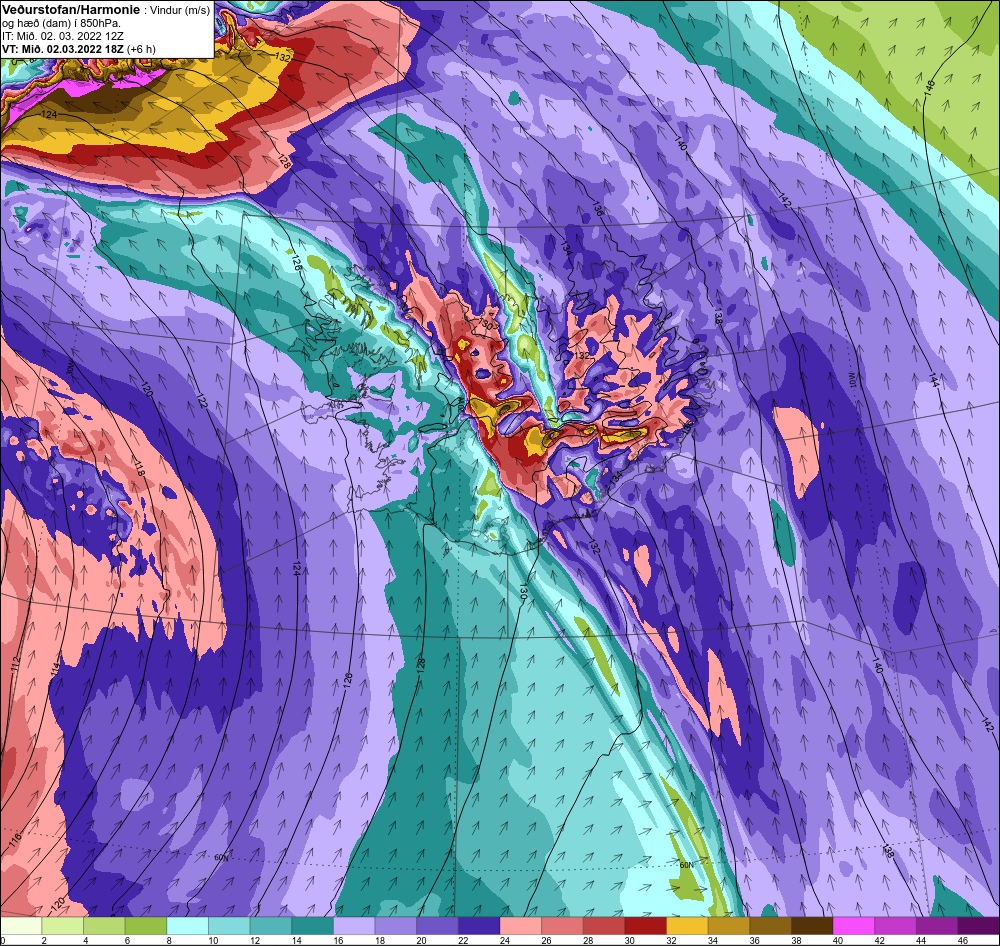
Task: Pick the green 4–6 m/s legend swatch
Action: (105, 926)
